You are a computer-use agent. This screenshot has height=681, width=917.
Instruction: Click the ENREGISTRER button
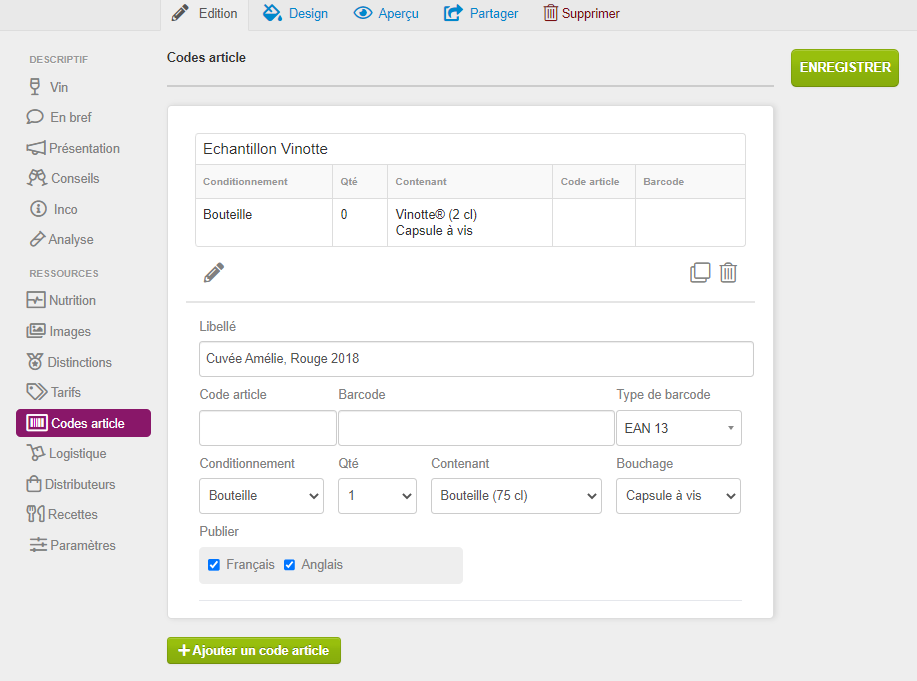click(845, 68)
